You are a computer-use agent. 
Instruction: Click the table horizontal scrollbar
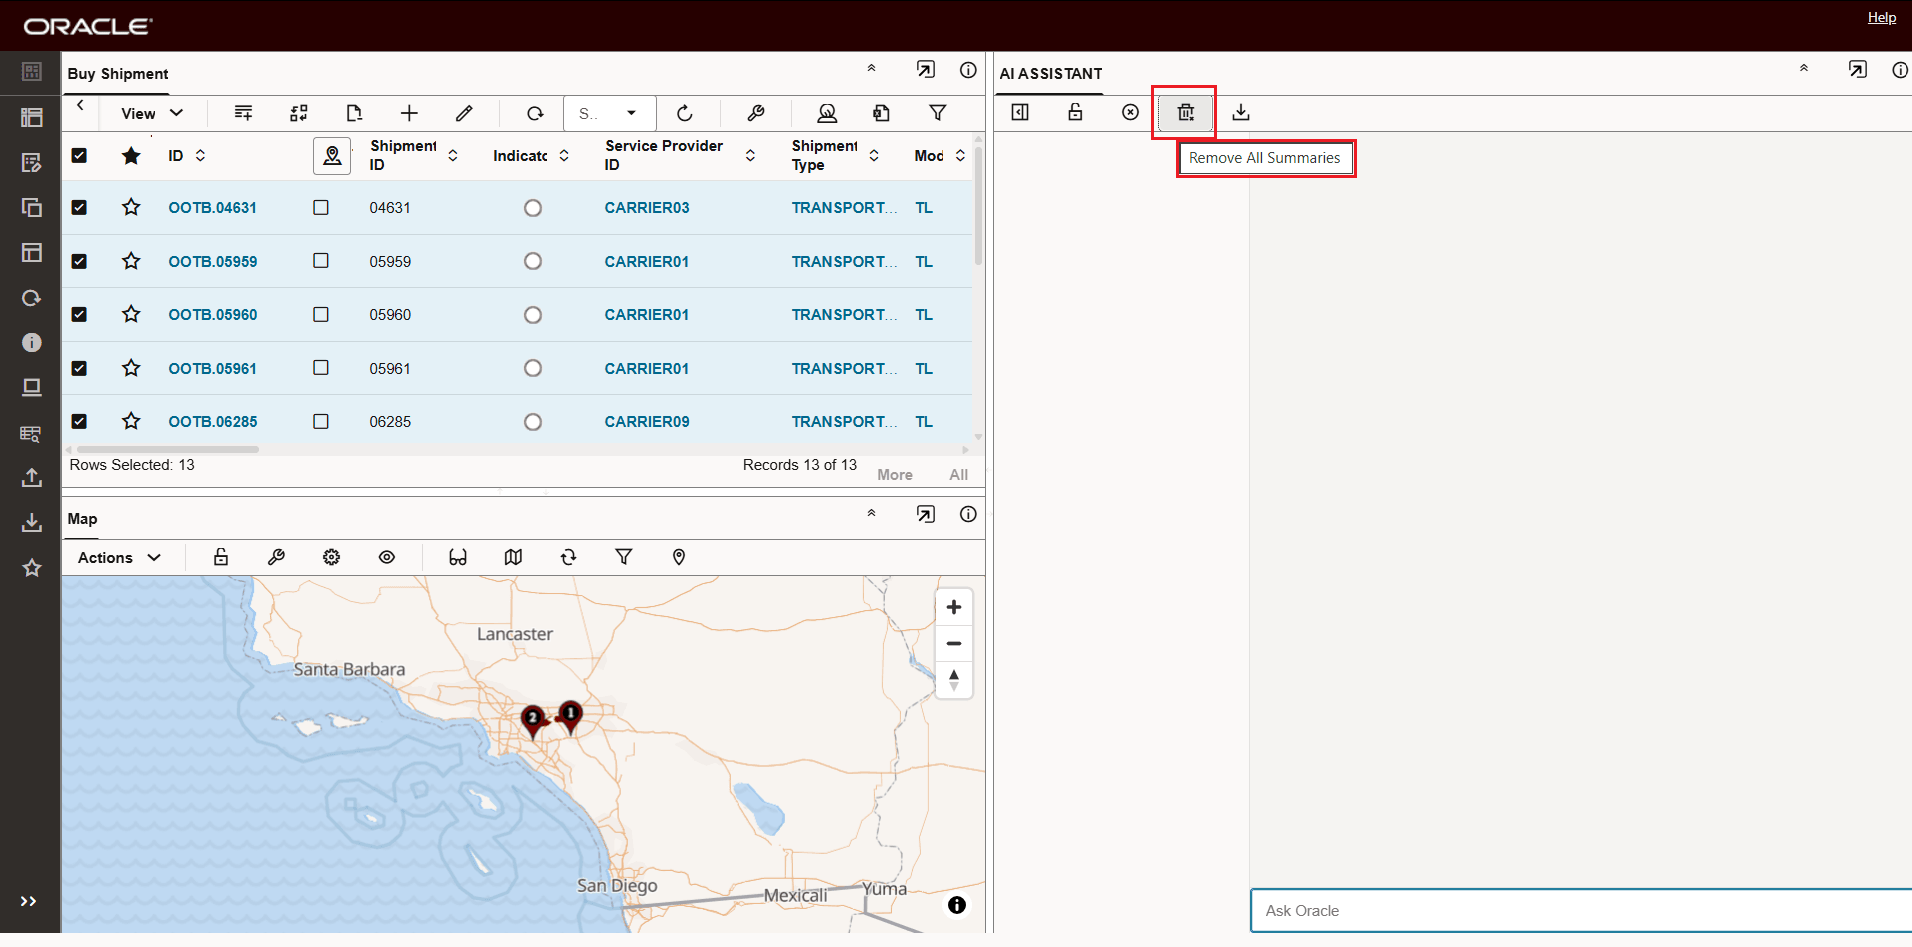167,450
